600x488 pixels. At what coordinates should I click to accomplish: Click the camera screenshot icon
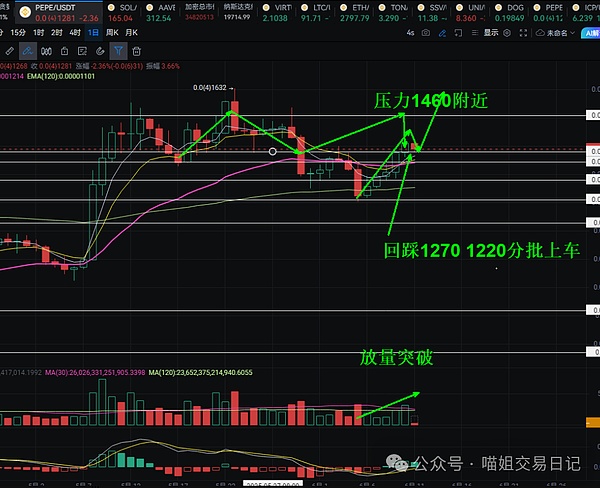(426, 33)
